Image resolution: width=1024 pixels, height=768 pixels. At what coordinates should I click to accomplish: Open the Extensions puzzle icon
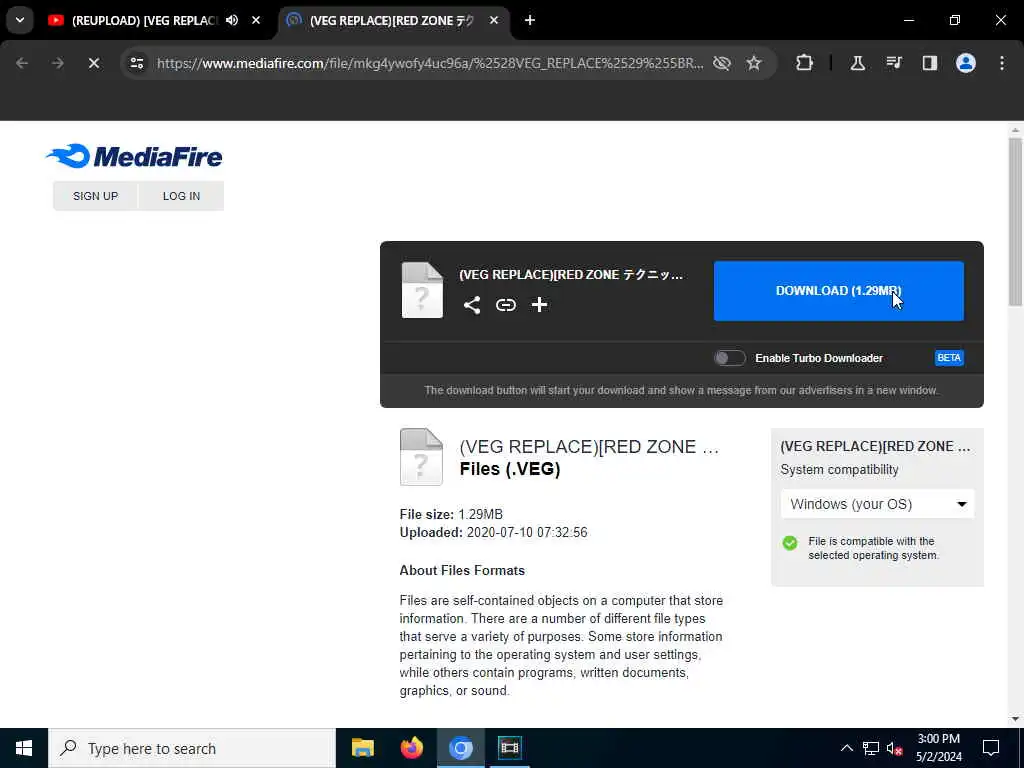click(805, 63)
